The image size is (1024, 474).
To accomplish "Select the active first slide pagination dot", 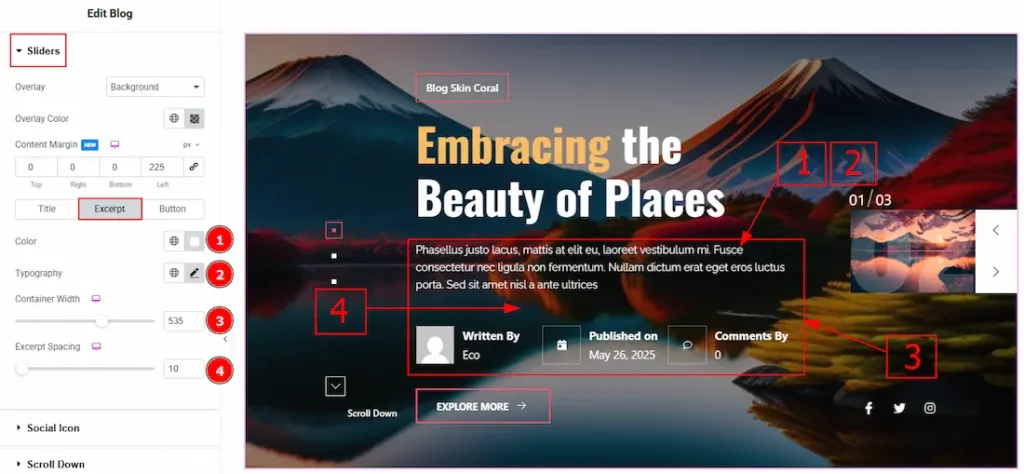I will click(x=335, y=230).
